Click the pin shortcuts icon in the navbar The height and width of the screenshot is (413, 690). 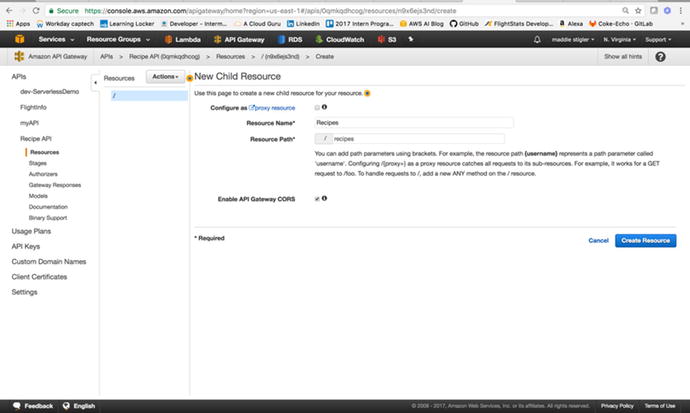411,39
